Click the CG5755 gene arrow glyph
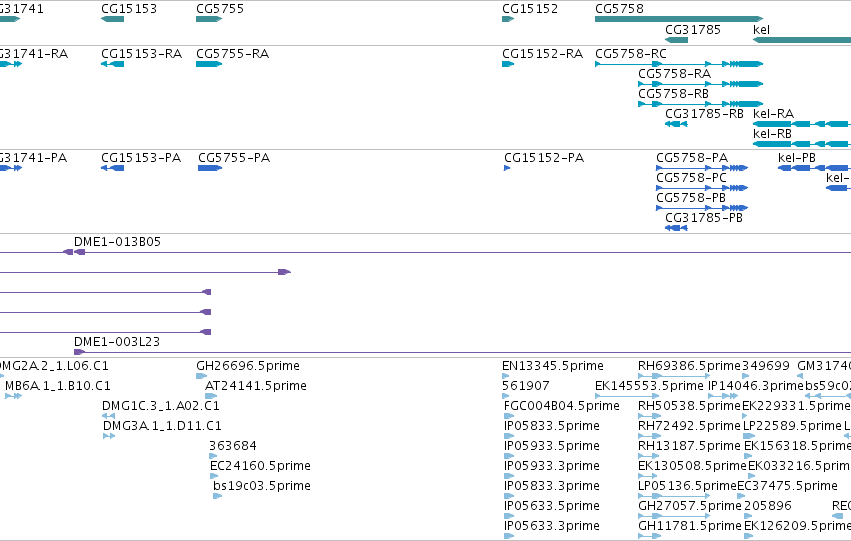This screenshot has height=541, width=851. click(x=209, y=19)
